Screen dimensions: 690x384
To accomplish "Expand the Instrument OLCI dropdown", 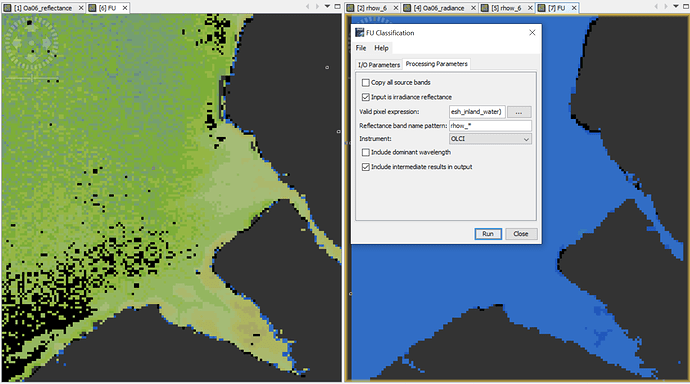I will pos(490,139).
